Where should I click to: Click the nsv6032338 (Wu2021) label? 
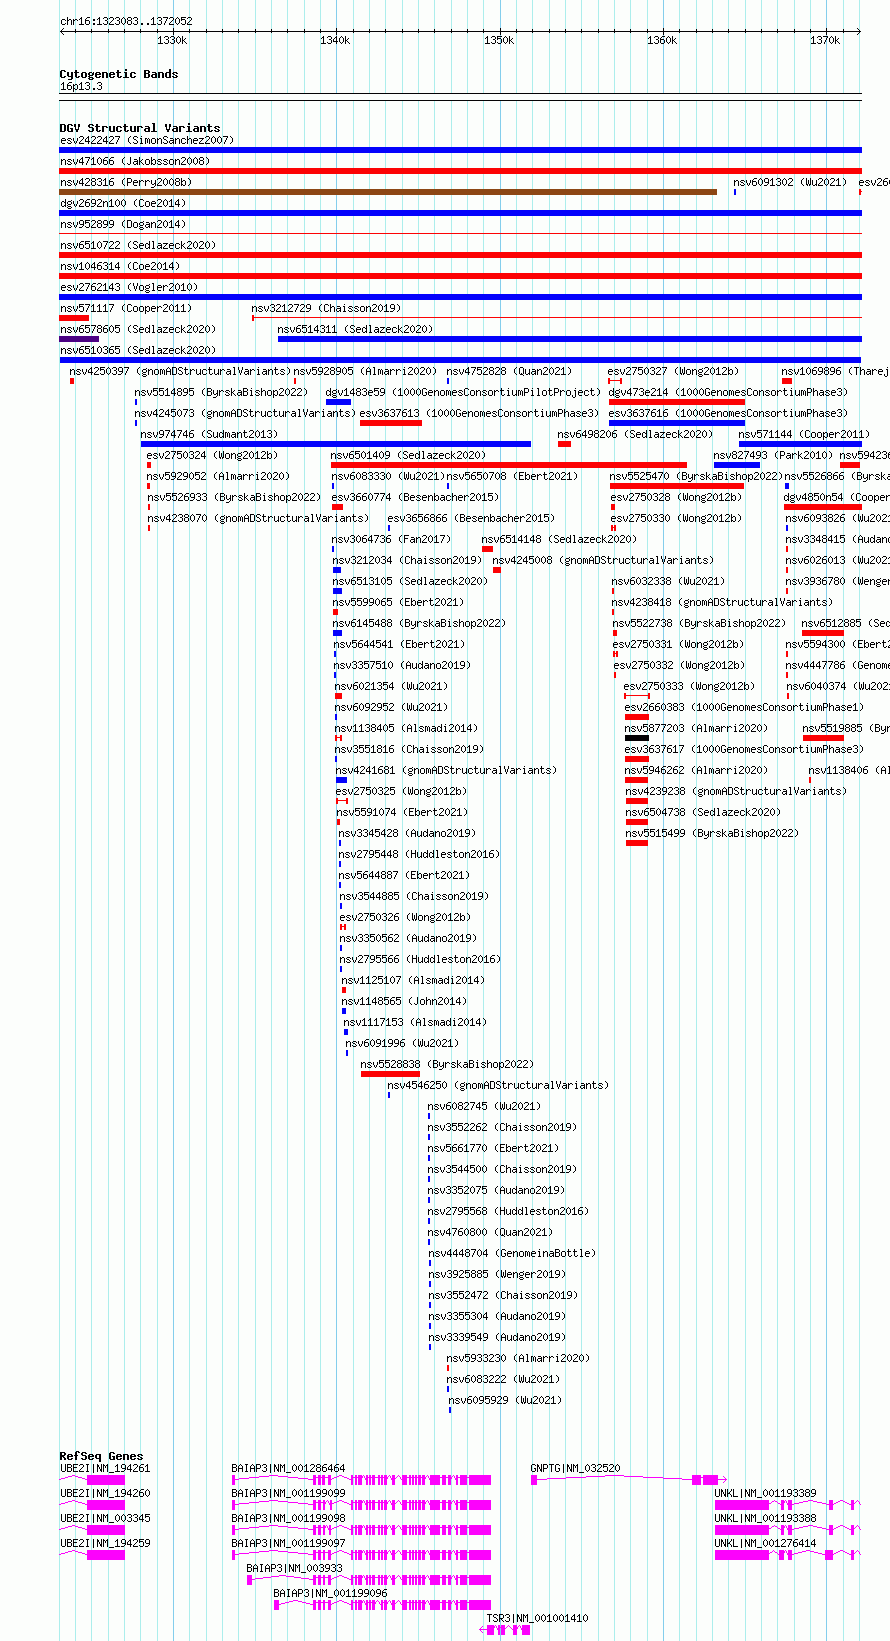click(x=669, y=581)
